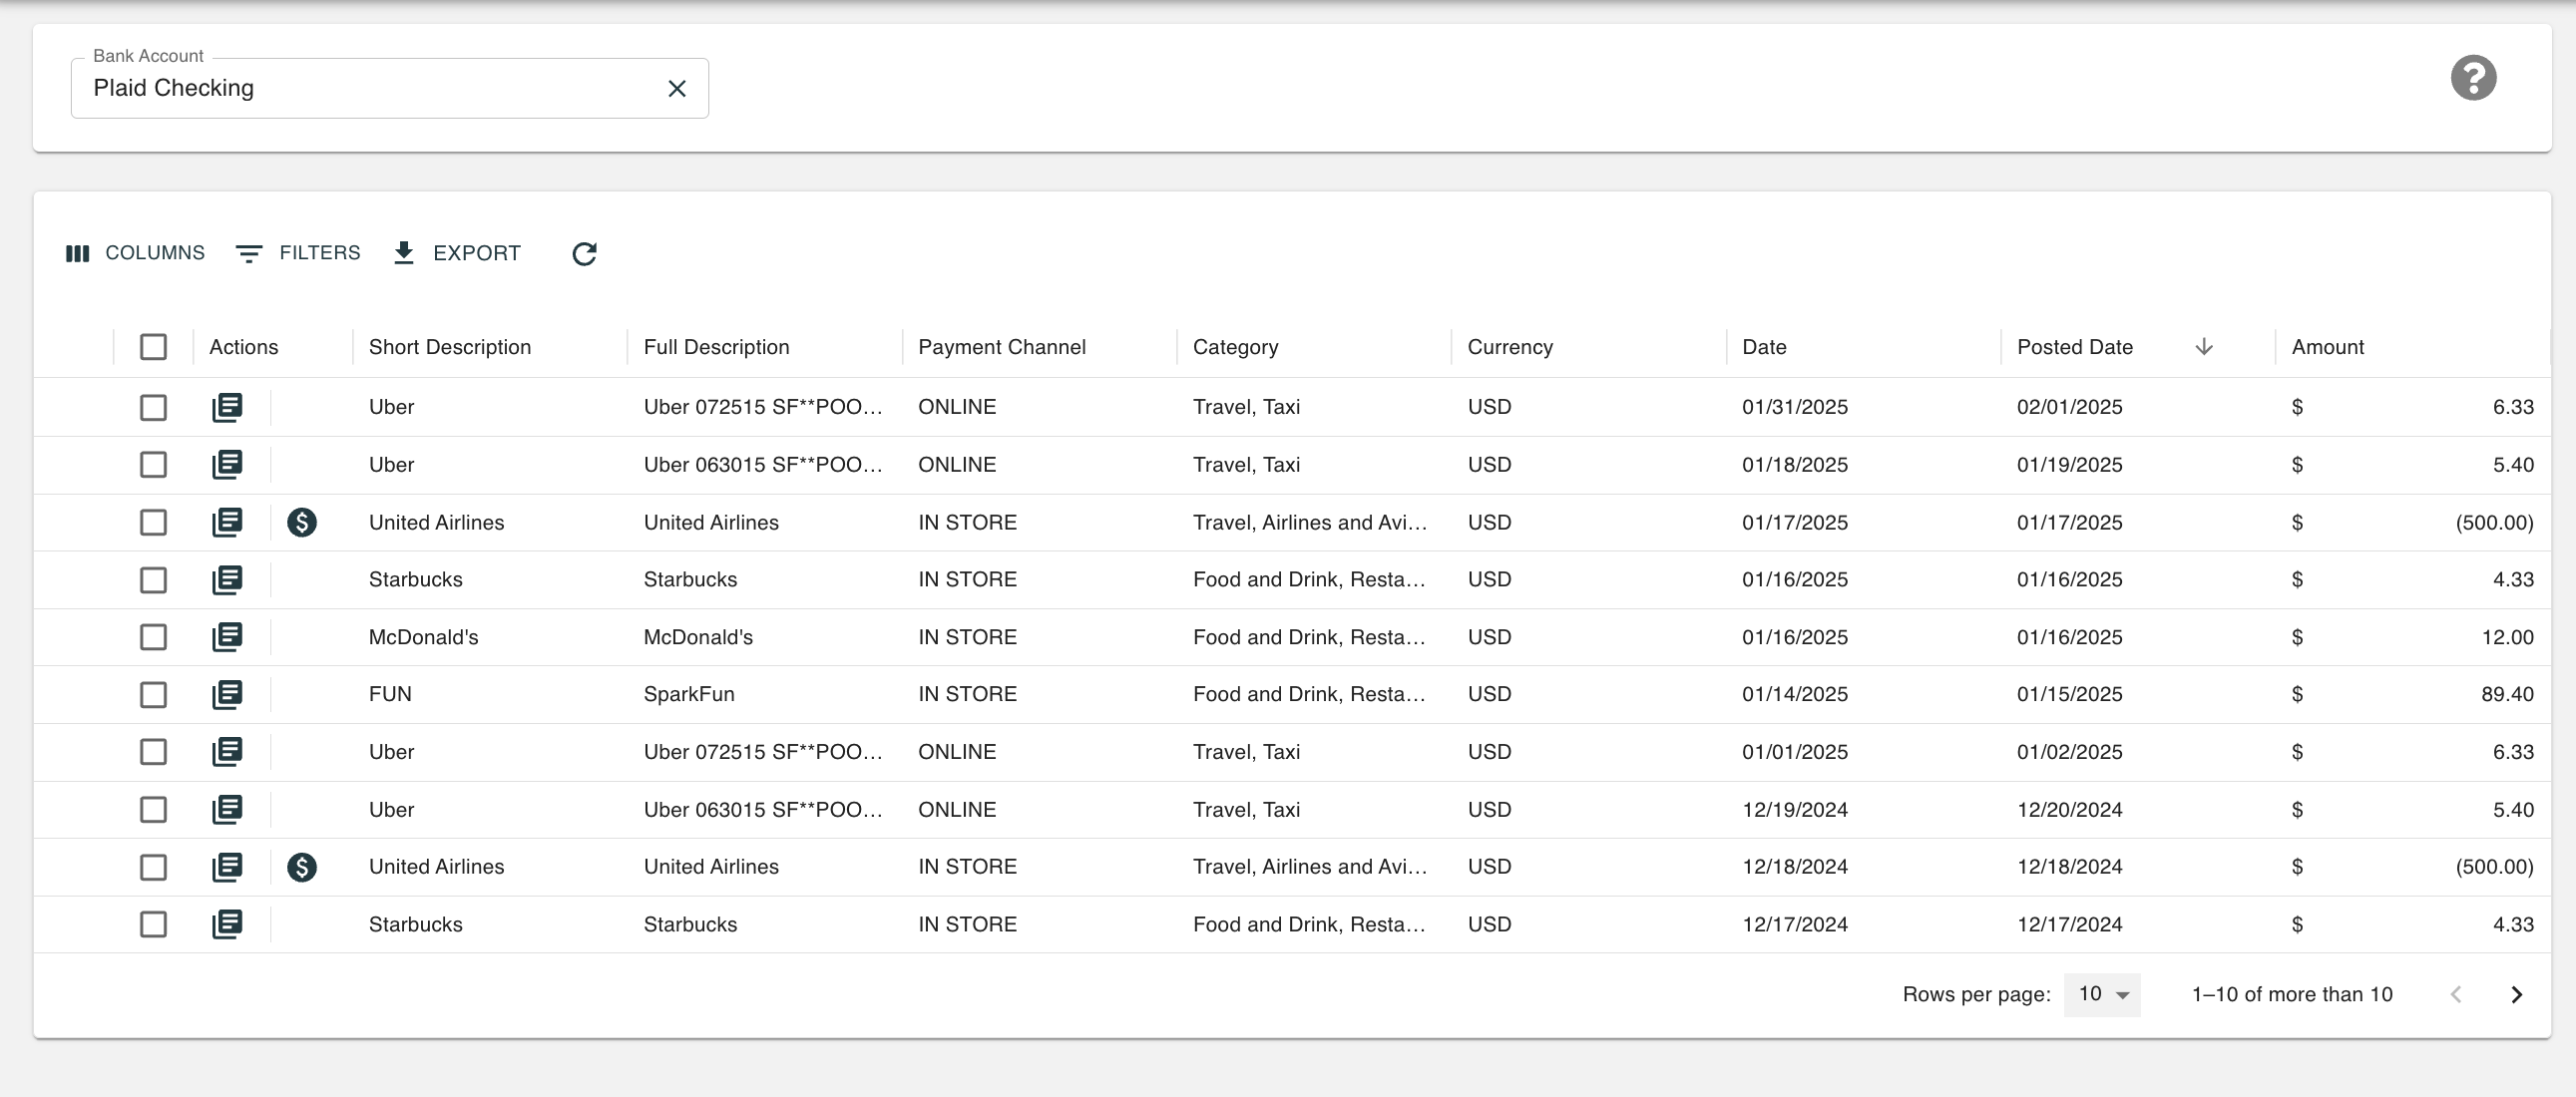
Task: Check the Uber row posted 12/20/2024
Action: (x=153, y=809)
